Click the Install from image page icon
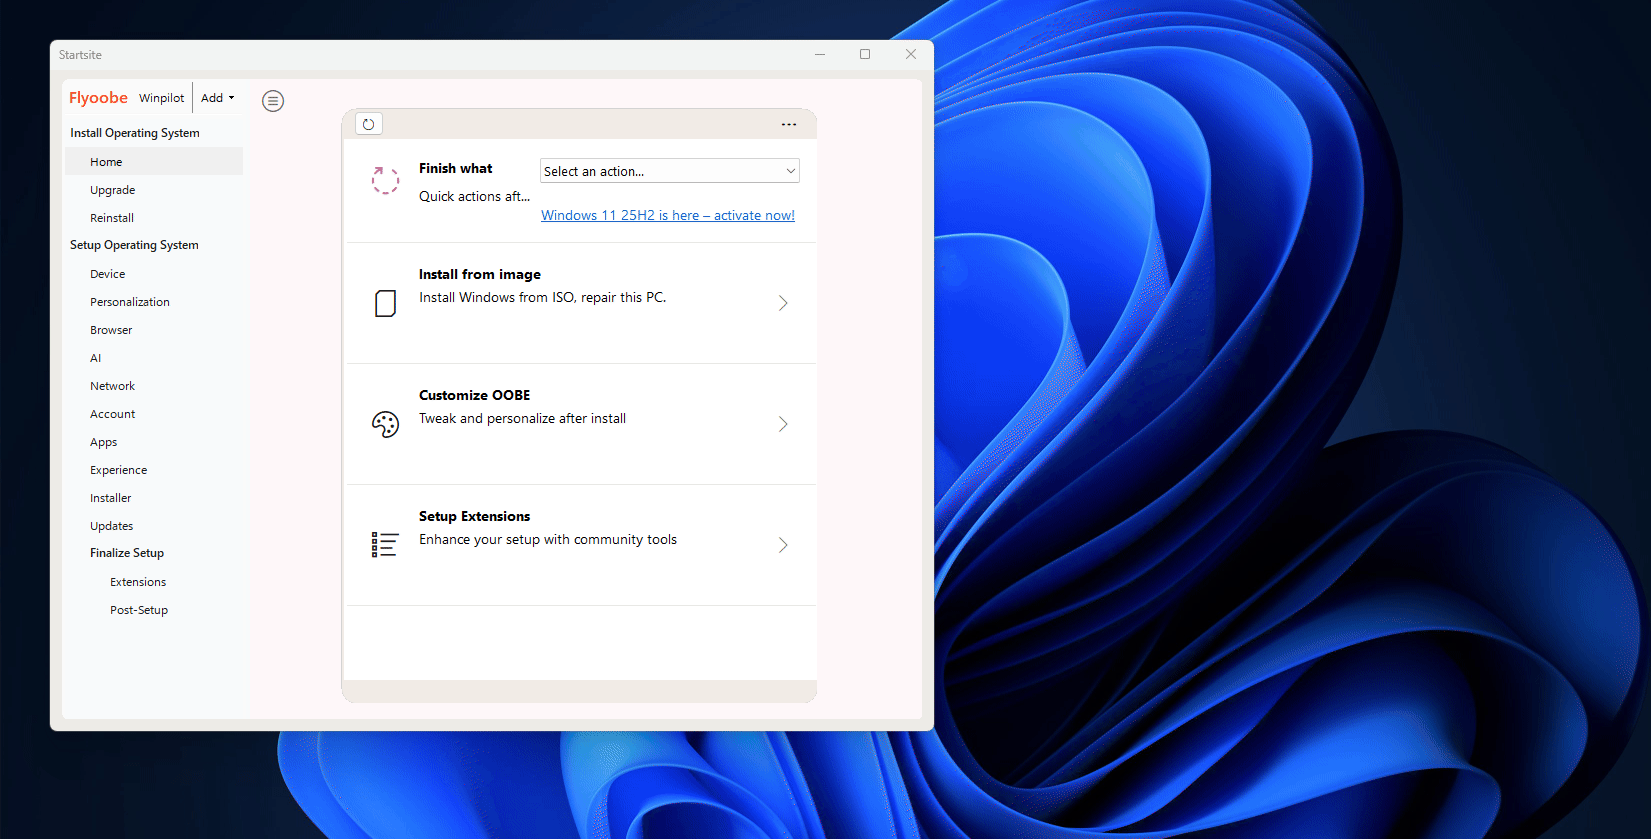 [x=385, y=303]
